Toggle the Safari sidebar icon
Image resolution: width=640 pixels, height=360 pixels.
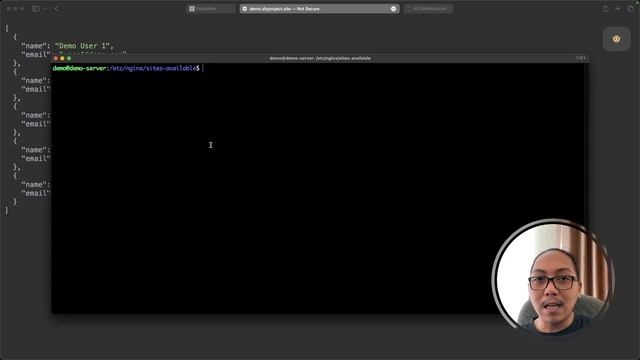(x=36, y=9)
